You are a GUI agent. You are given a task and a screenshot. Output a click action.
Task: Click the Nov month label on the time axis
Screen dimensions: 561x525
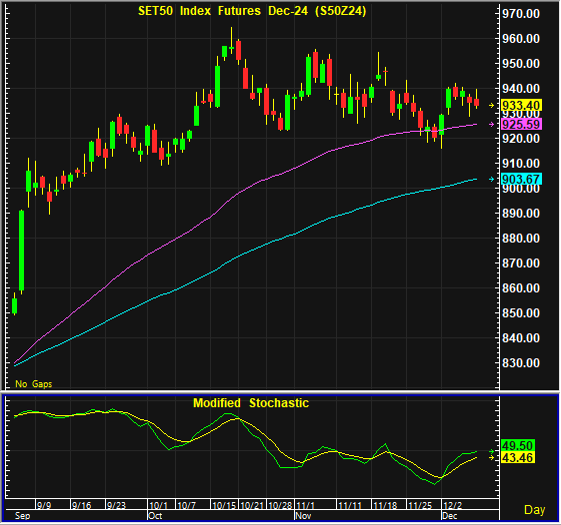click(x=303, y=516)
